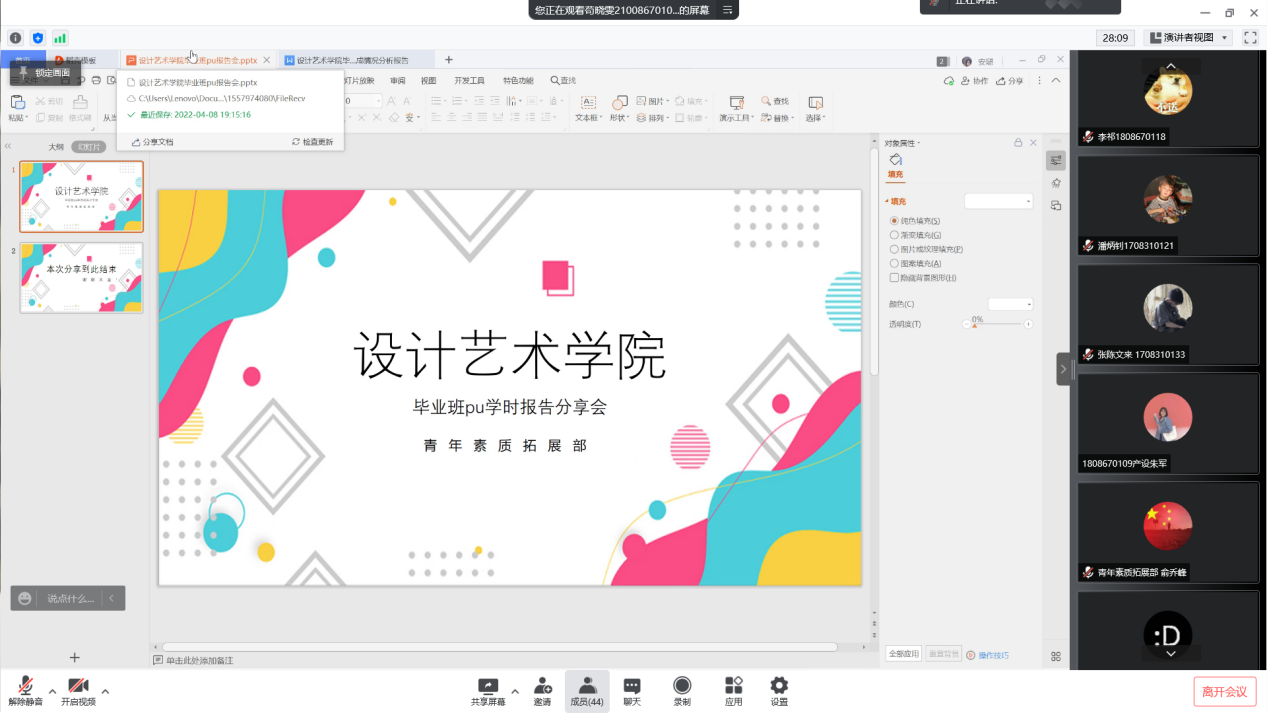
Task: Toggle fullscreen view icon at top right
Action: (x=1250, y=38)
